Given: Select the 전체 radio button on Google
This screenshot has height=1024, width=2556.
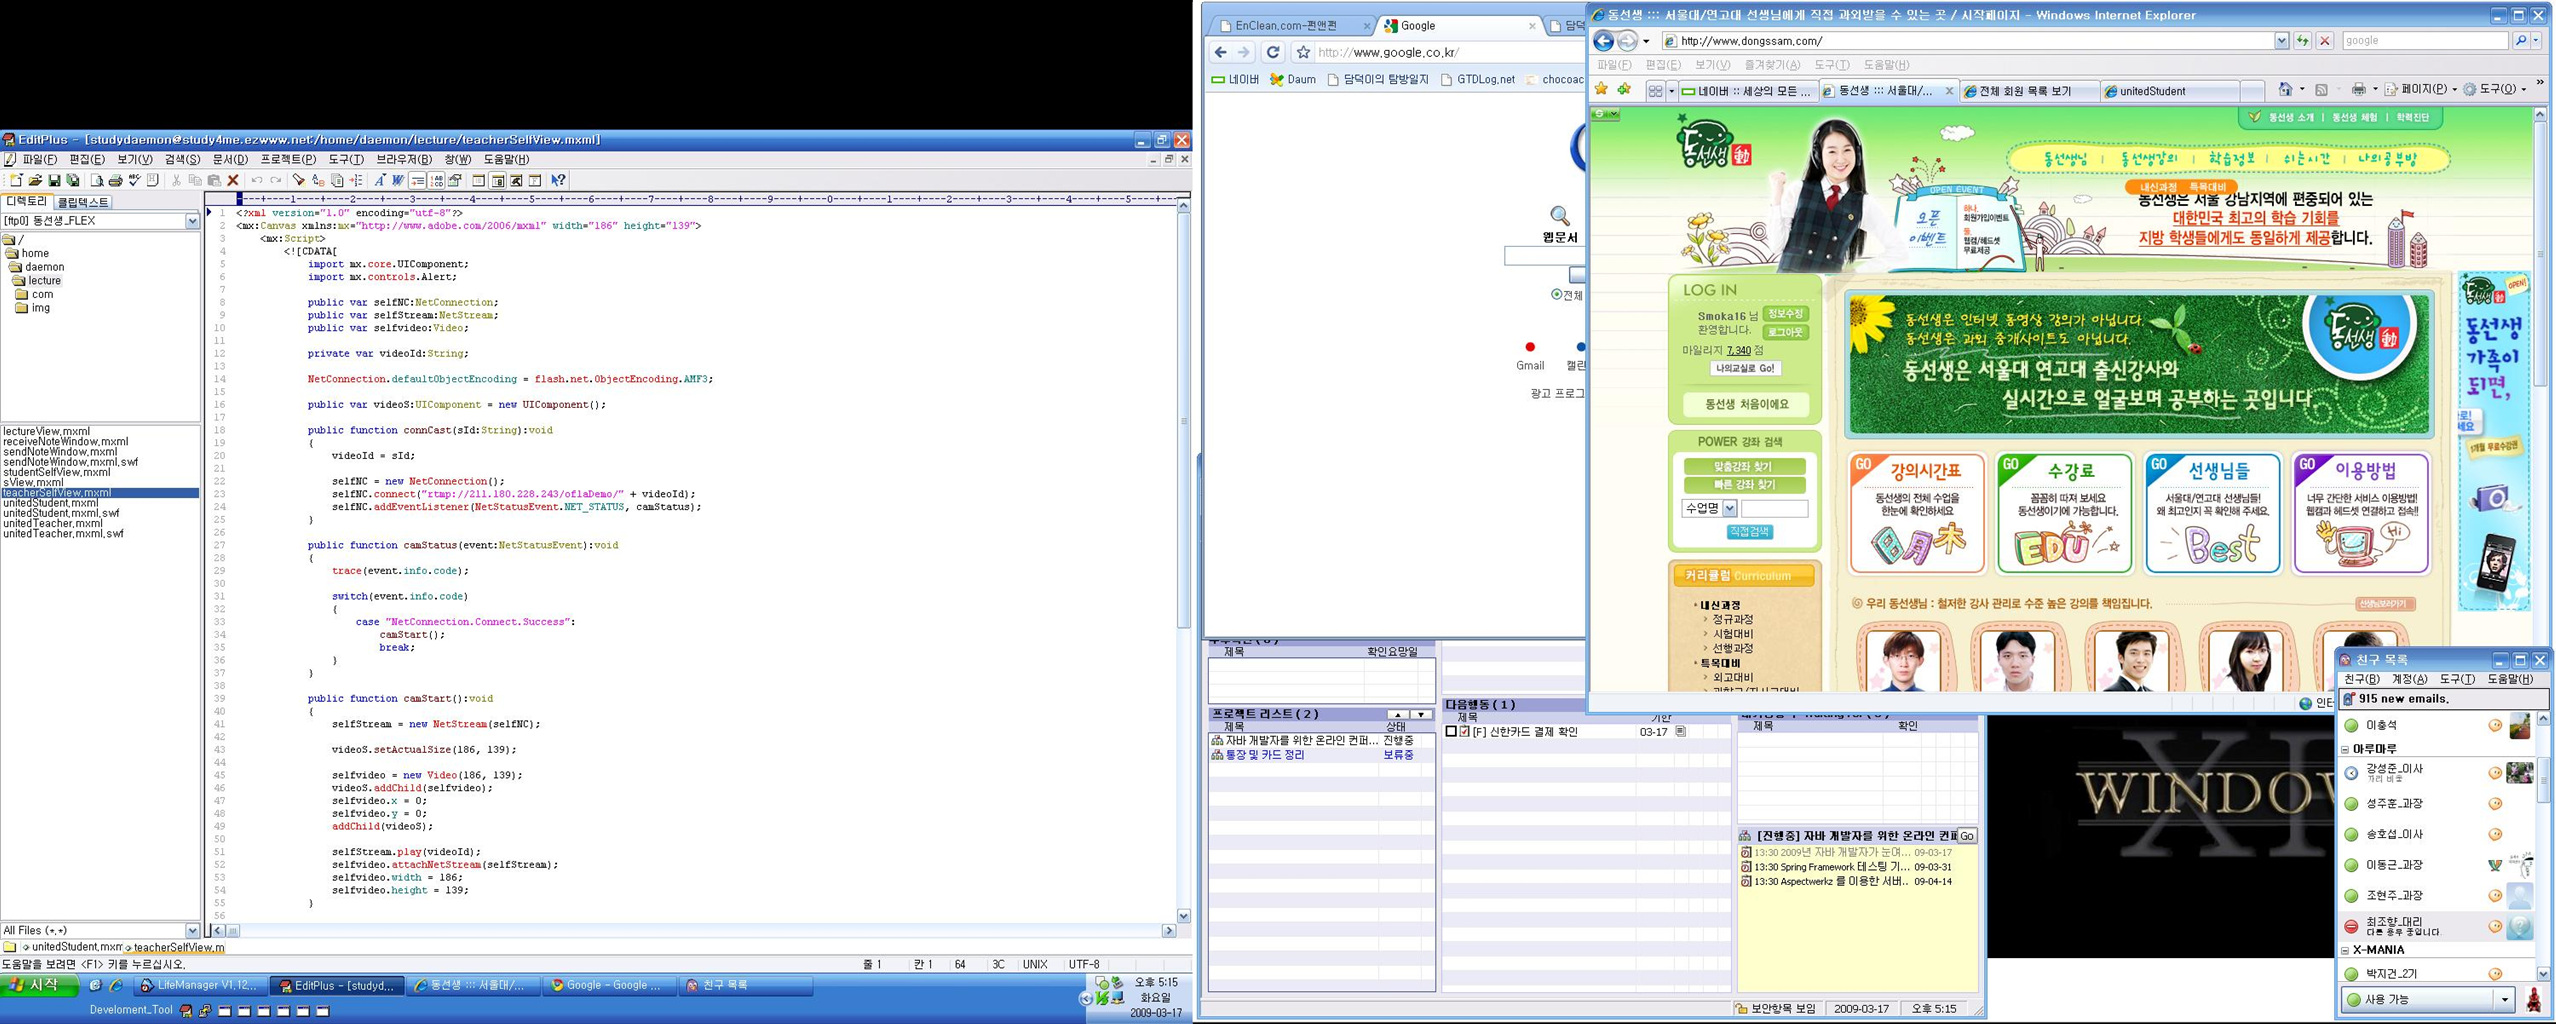Looking at the screenshot, I should (1556, 294).
